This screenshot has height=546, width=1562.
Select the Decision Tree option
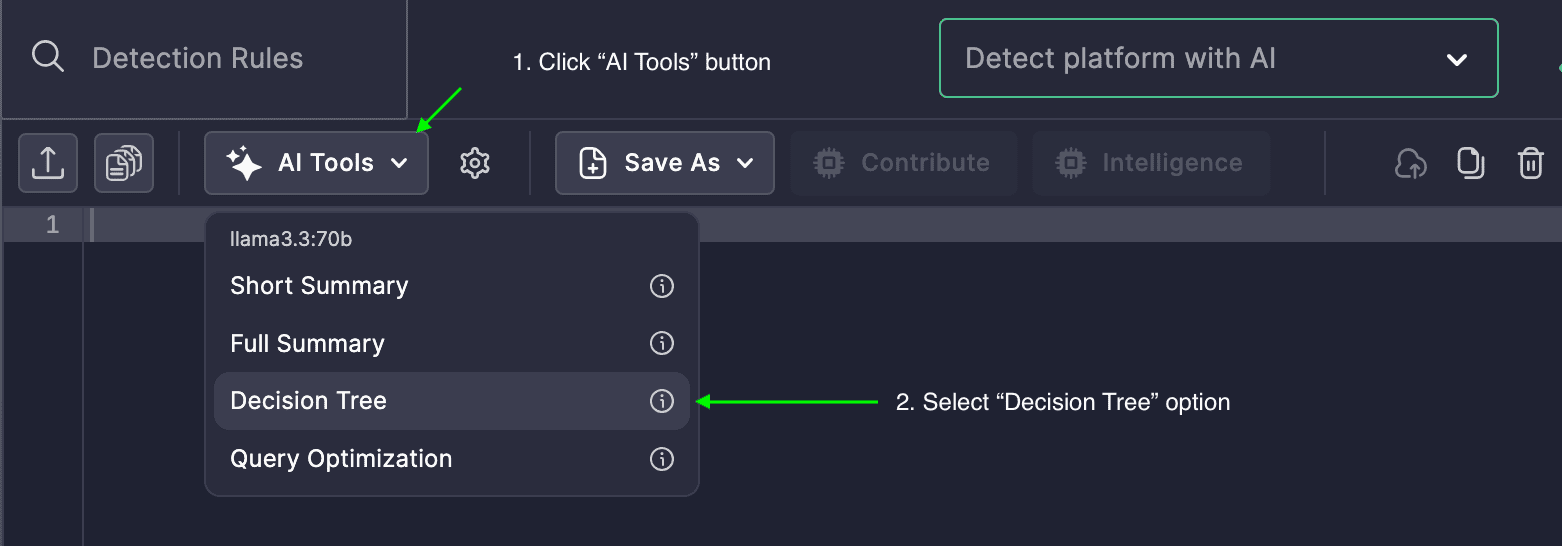point(309,401)
